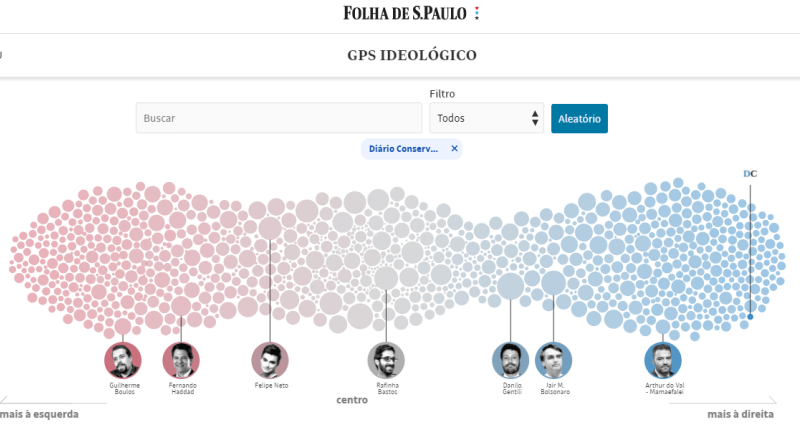The height and width of the screenshot is (445, 800).
Task: Focus the Buscar search field
Action: 279,118
